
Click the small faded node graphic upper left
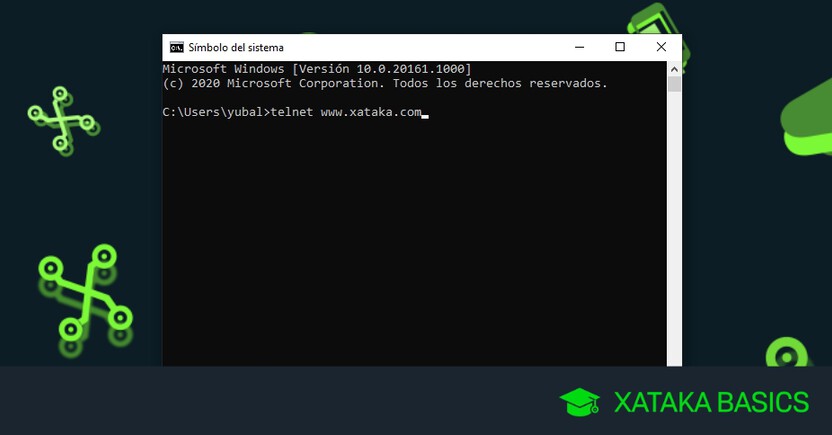pyautogui.click(x=61, y=118)
